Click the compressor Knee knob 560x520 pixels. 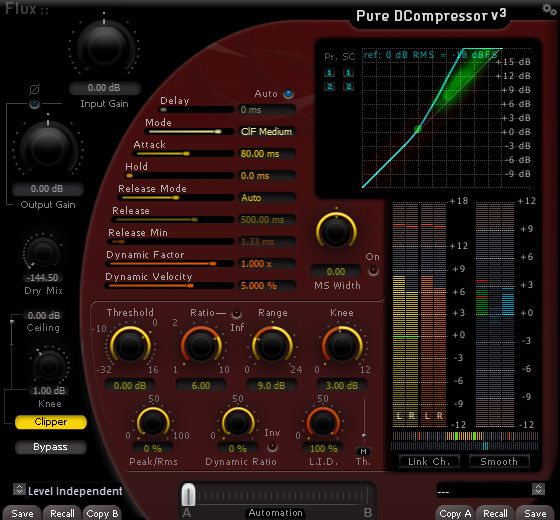point(342,345)
